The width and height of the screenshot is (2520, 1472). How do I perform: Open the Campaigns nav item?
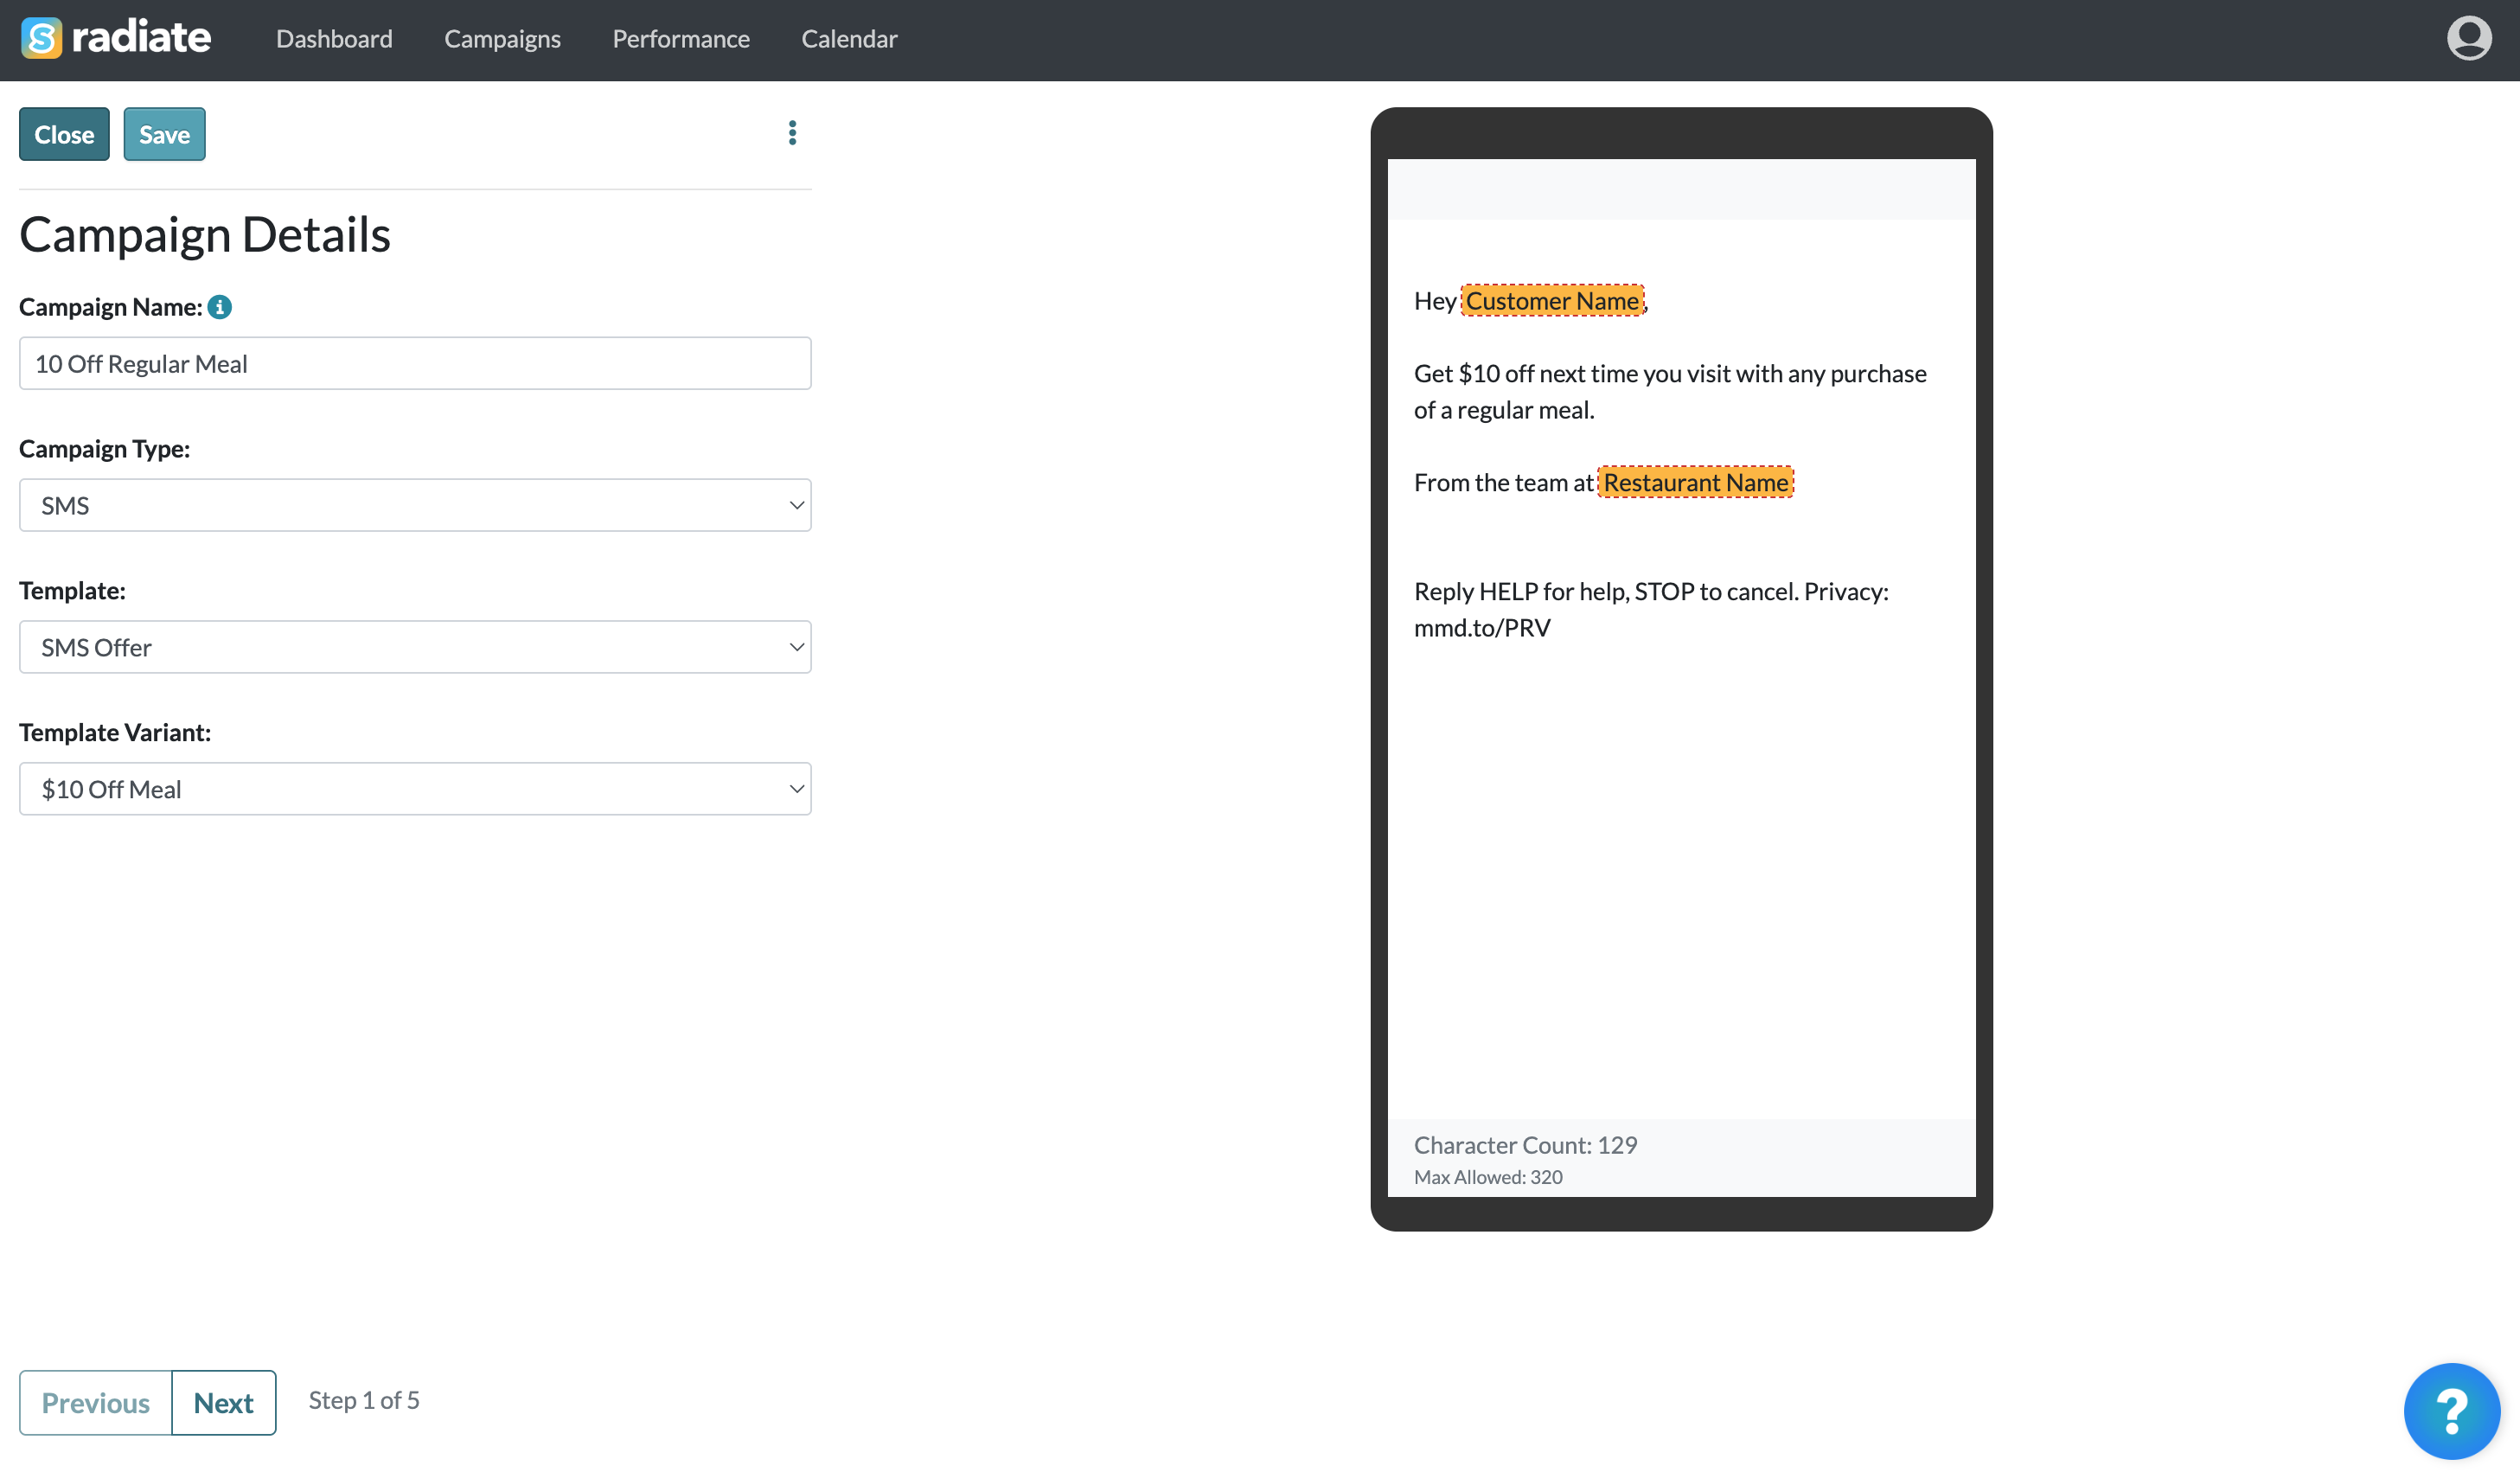tap(502, 39)
